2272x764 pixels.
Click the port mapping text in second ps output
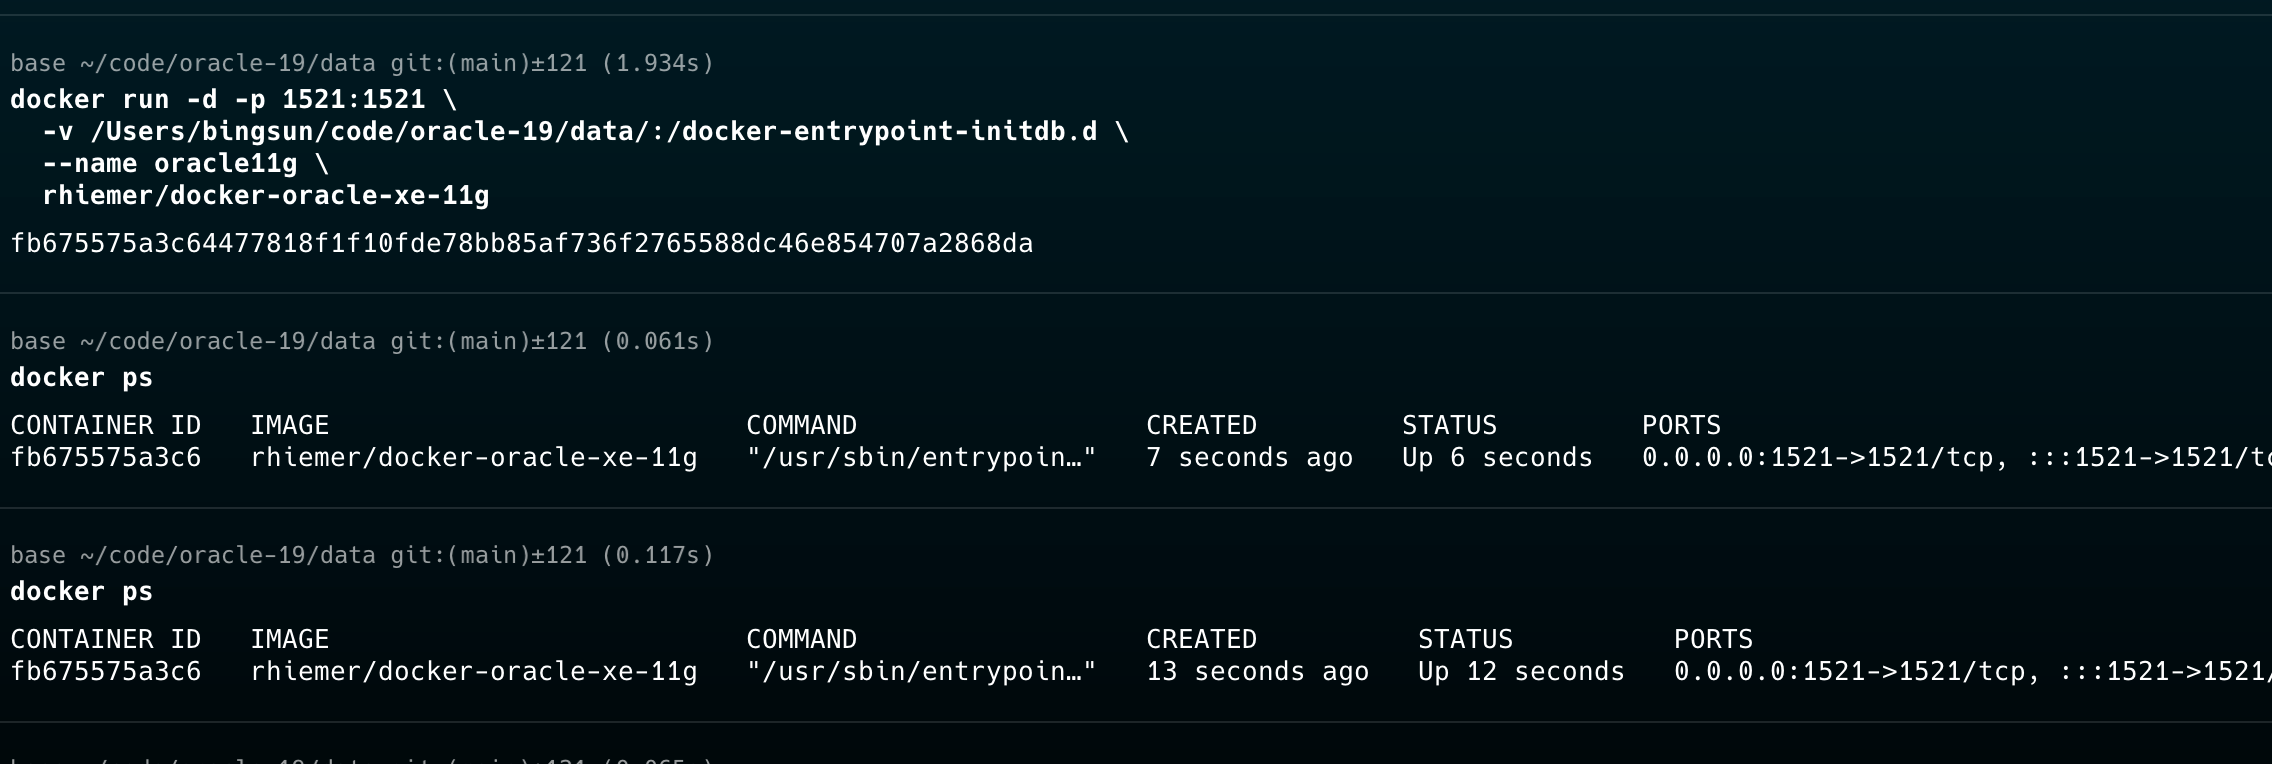point(1973,672)
